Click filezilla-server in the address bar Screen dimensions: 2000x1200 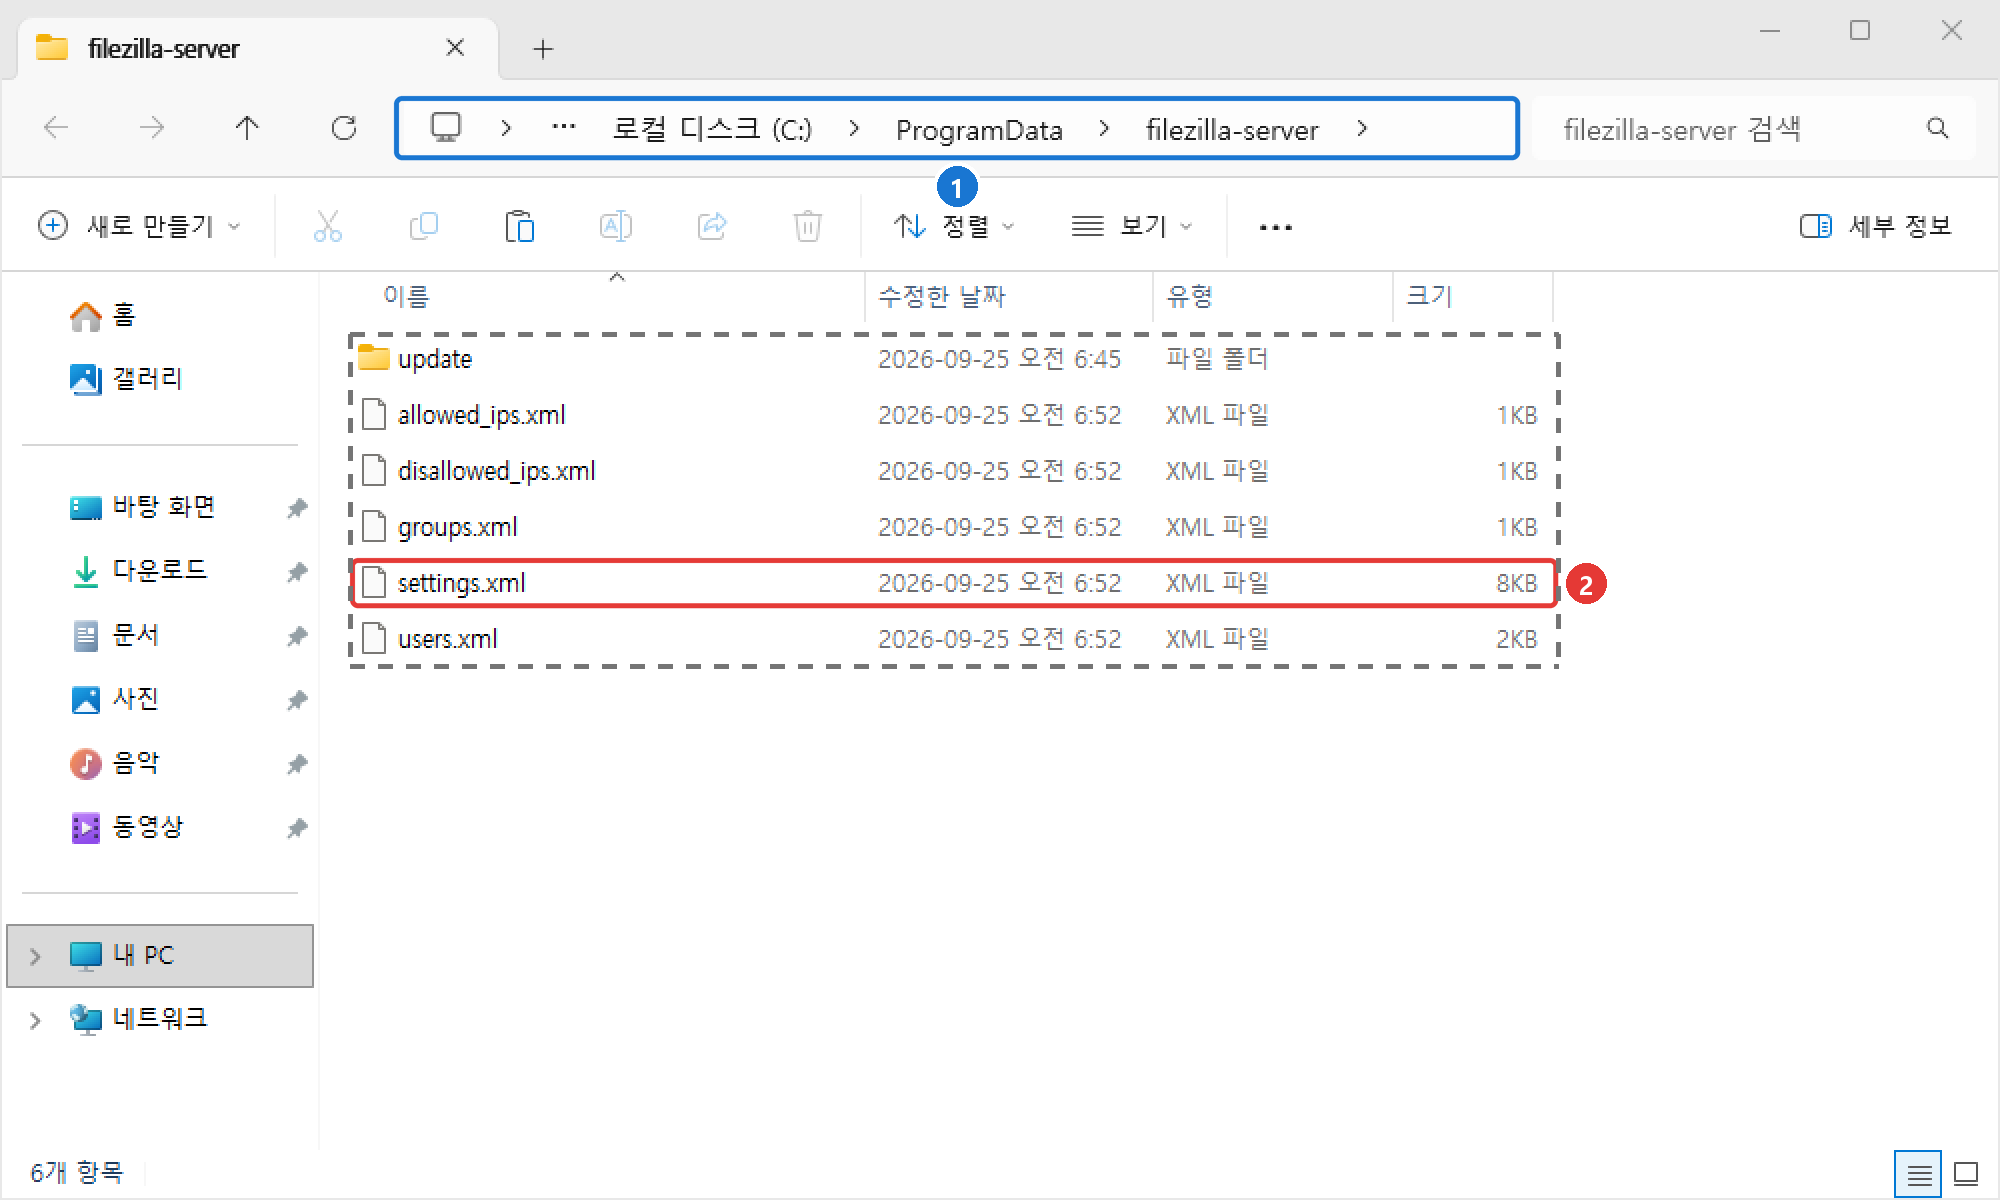click(x=1232, y=129)
